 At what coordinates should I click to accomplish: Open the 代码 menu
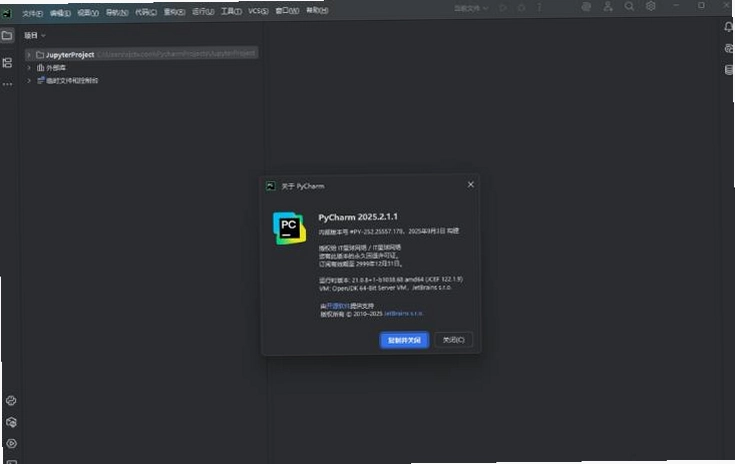coord(146,12)
